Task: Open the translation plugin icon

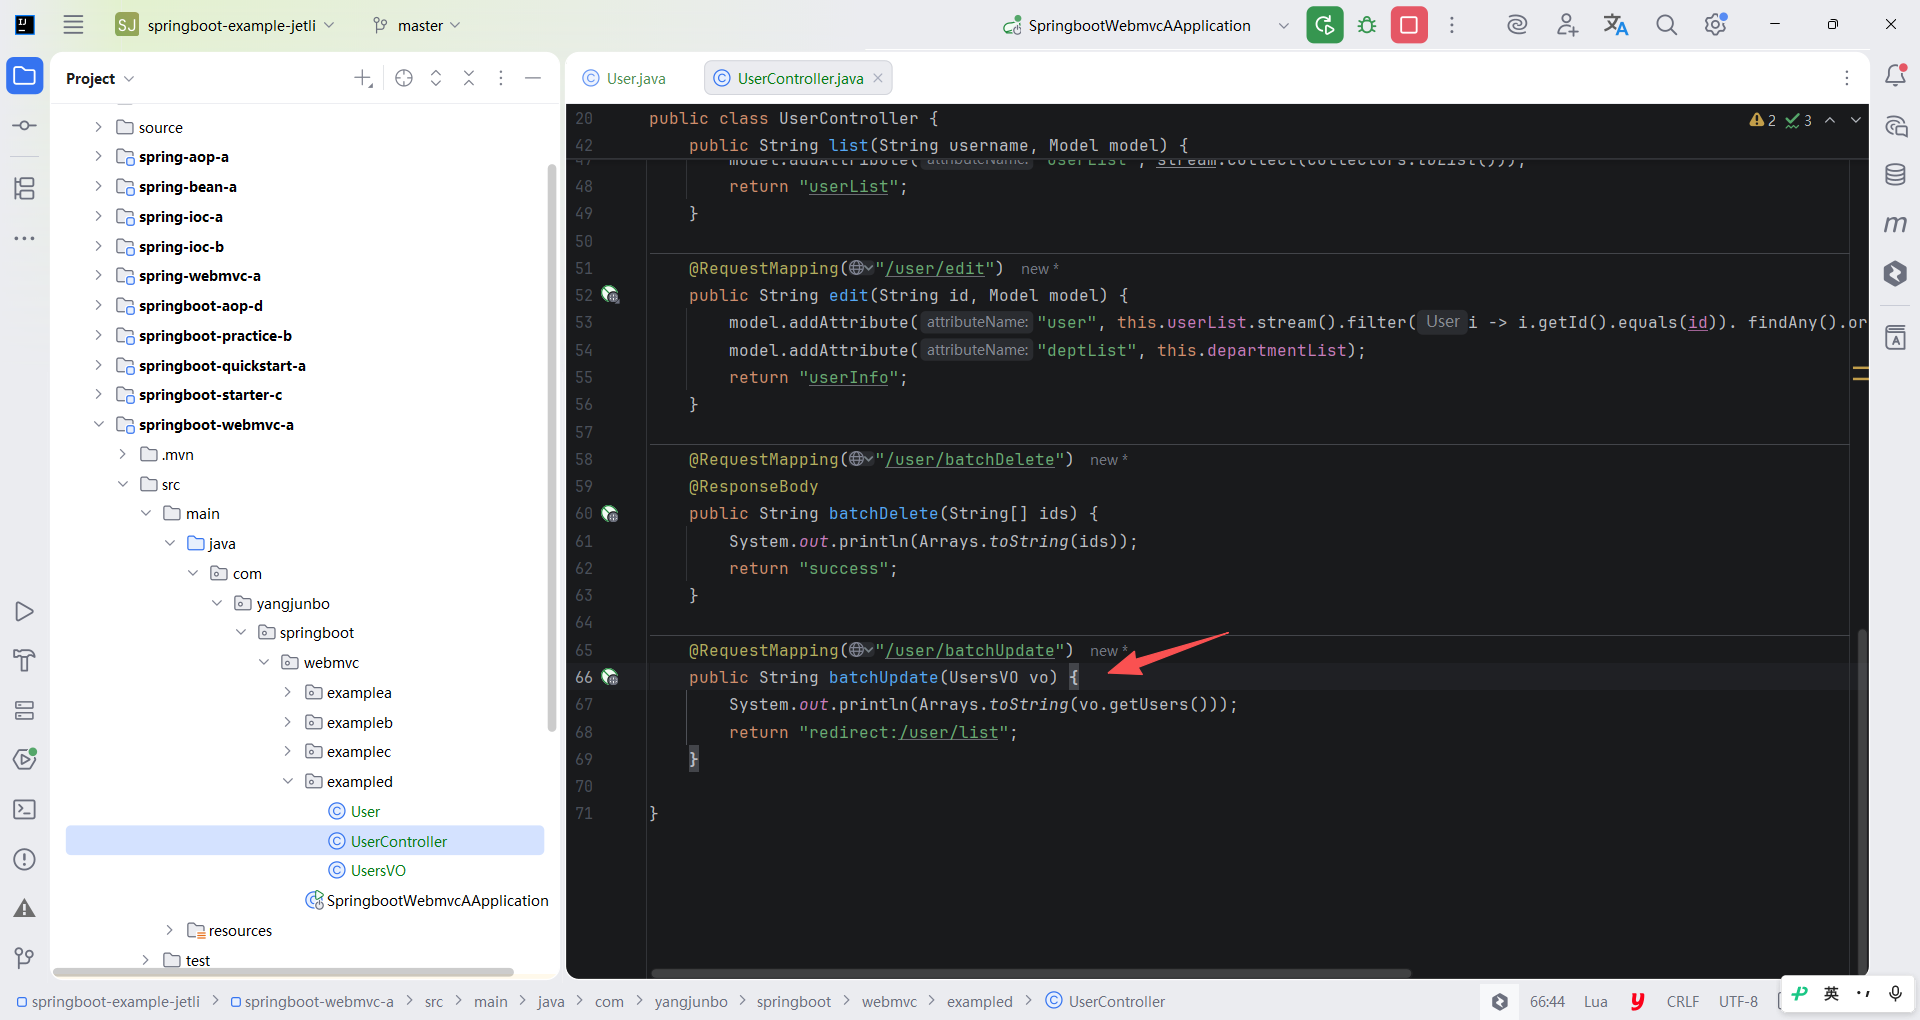Action: [x=1616, y=25]
